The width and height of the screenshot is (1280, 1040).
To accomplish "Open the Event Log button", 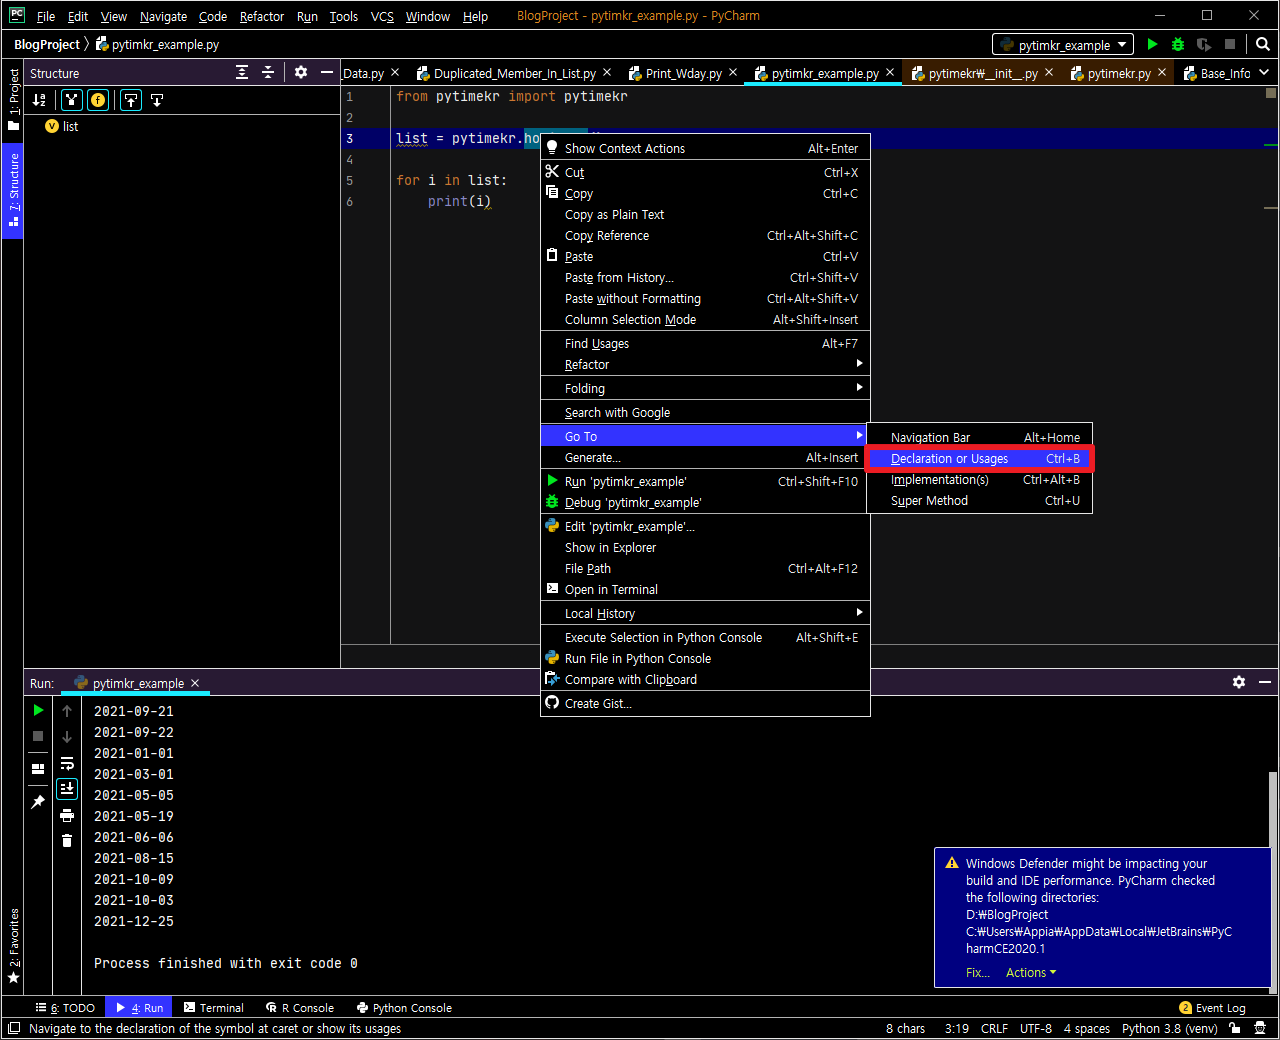I will point(1212,1008).
